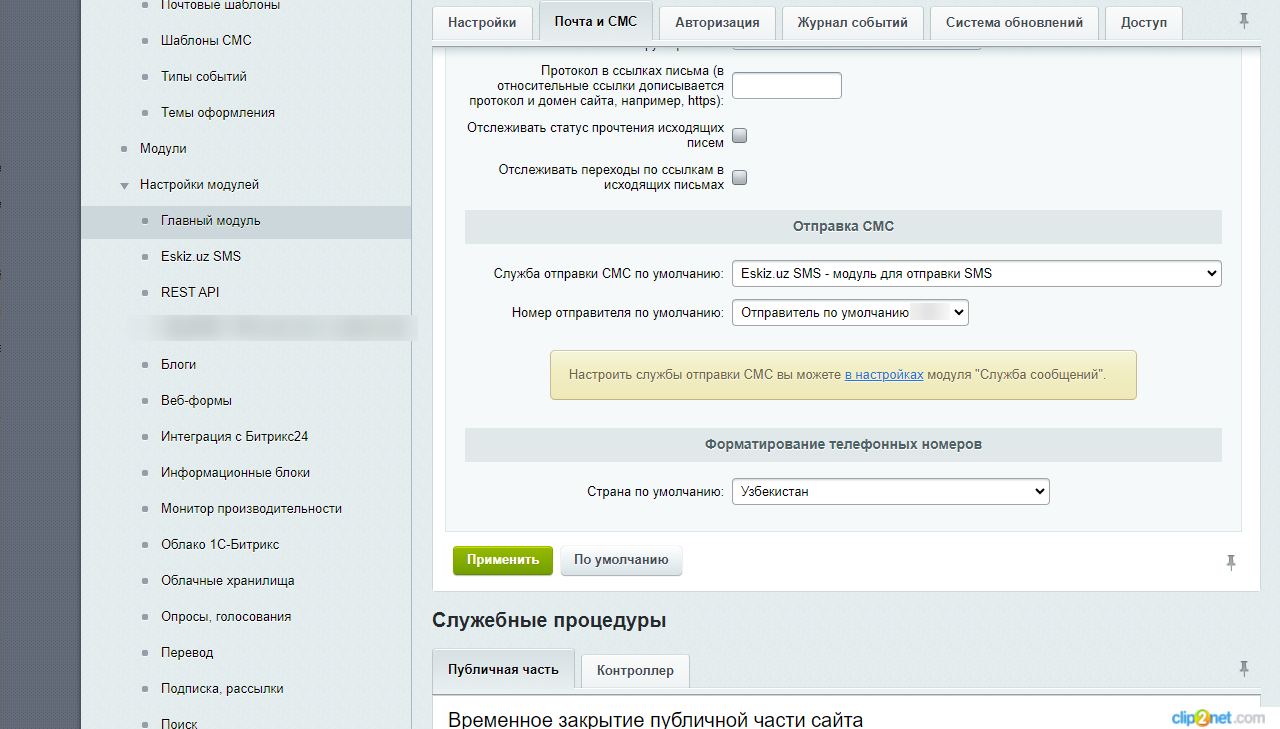Click the pin icon beside the Доступ tab
The image size is (1280, 729).
click(x=1244, y=20)
